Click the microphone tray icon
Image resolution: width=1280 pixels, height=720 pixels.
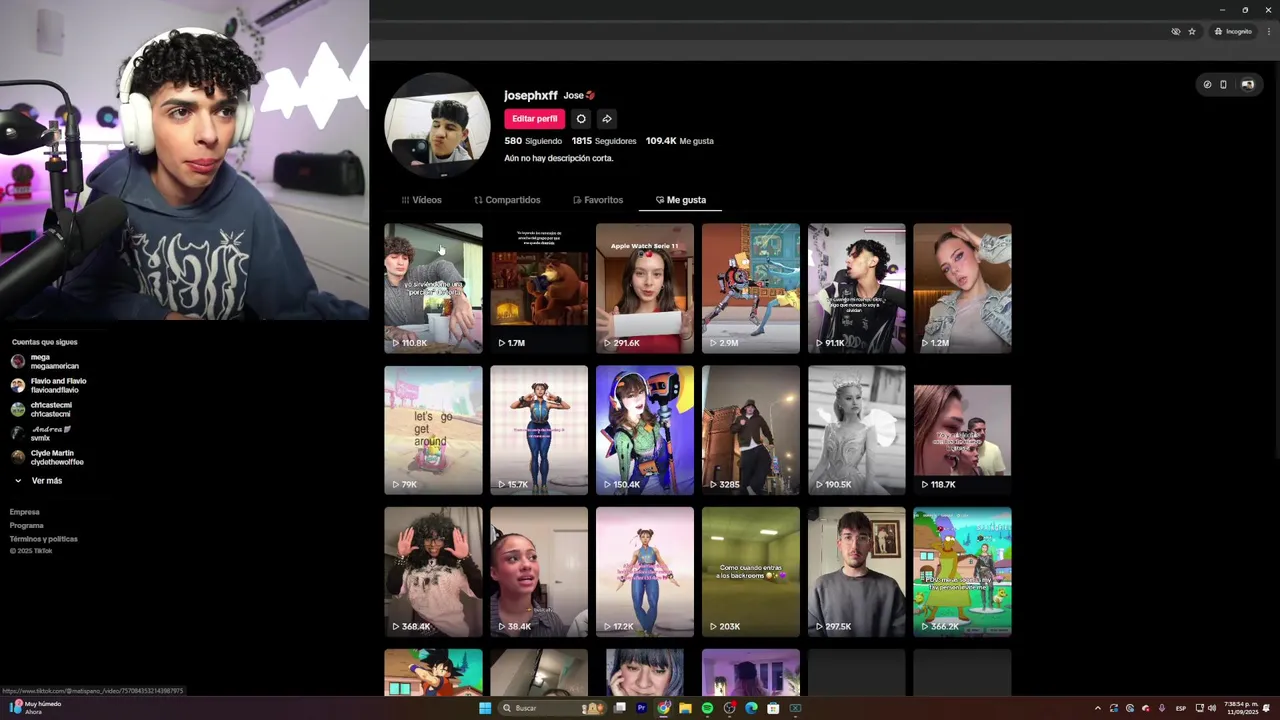point(1162,708)
